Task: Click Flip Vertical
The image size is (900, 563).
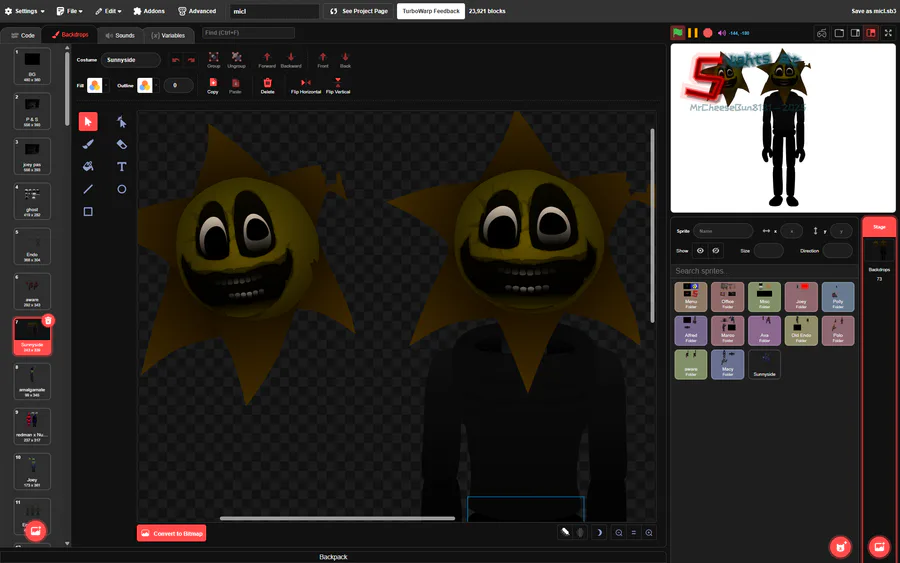Action: 338,86
